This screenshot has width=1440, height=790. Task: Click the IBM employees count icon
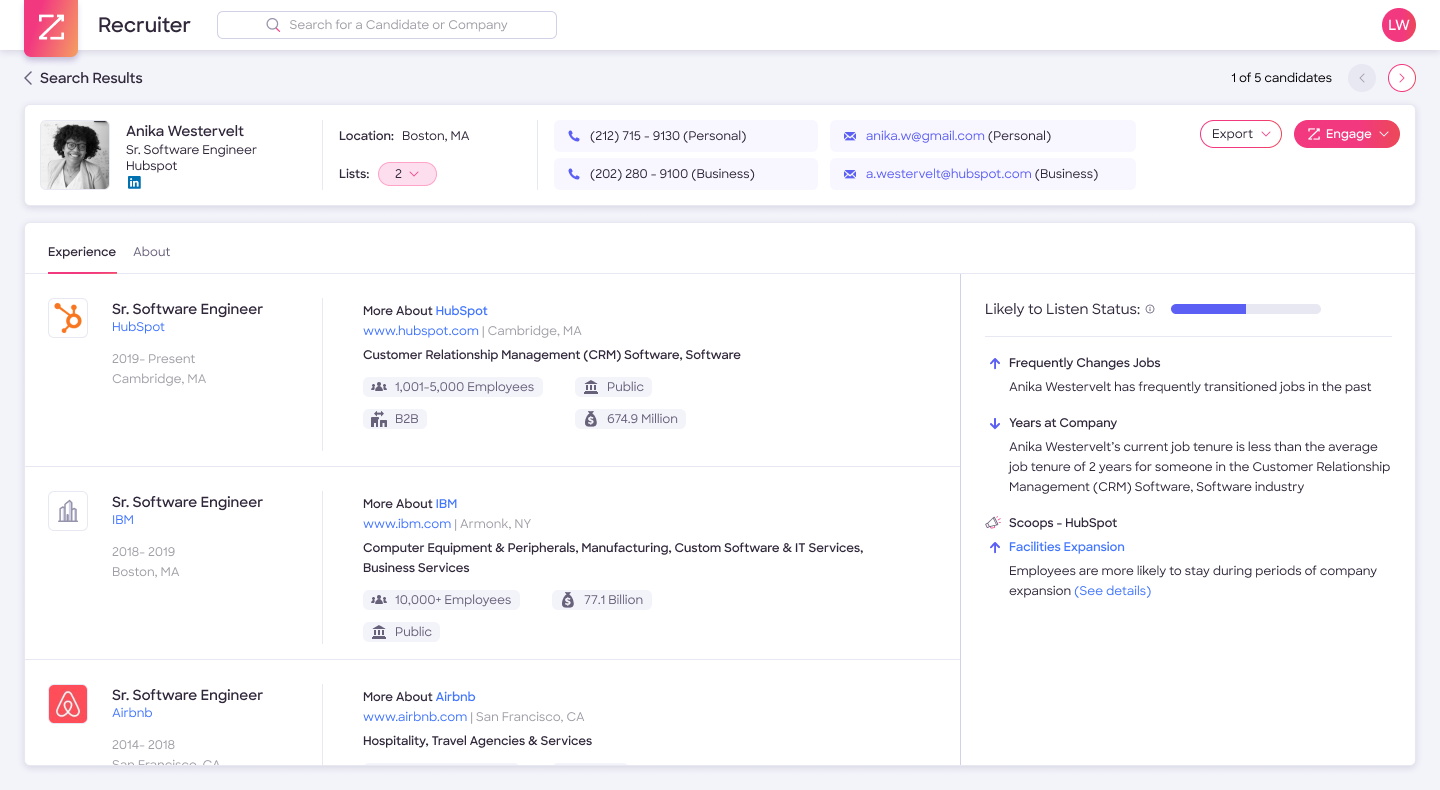pyautogui.click(x=379, y=600)
